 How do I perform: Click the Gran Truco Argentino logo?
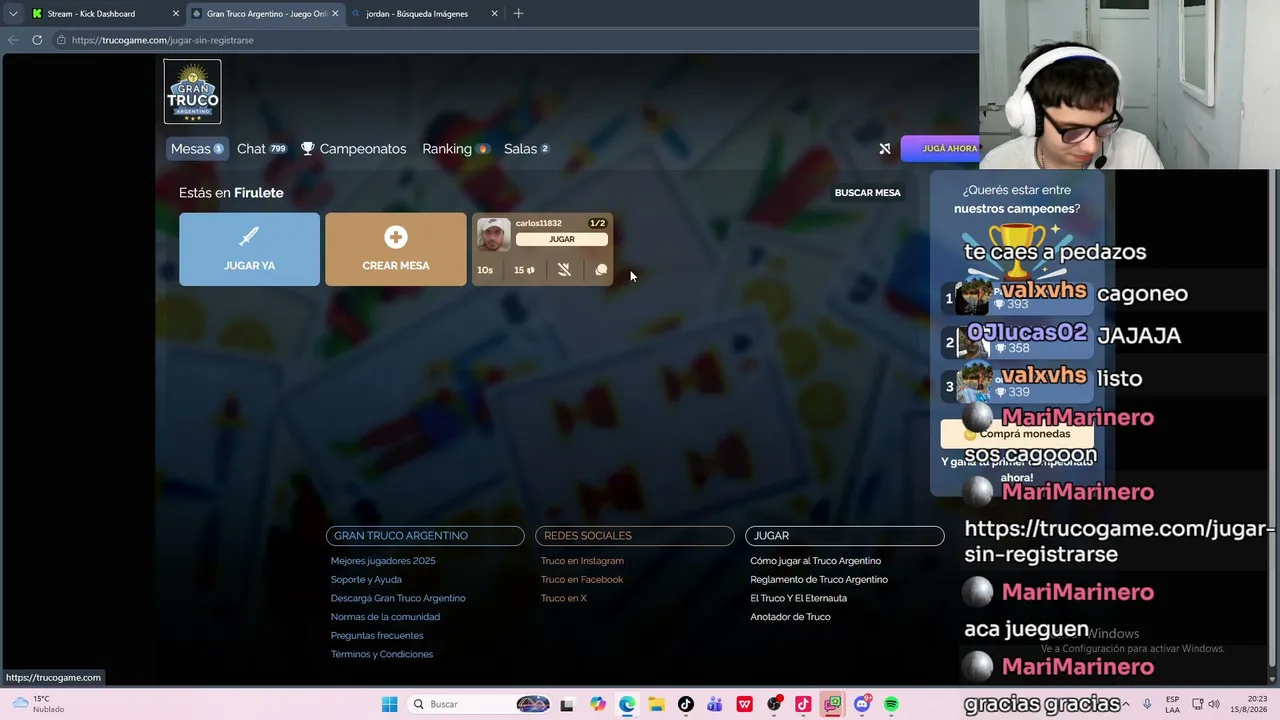192,92
